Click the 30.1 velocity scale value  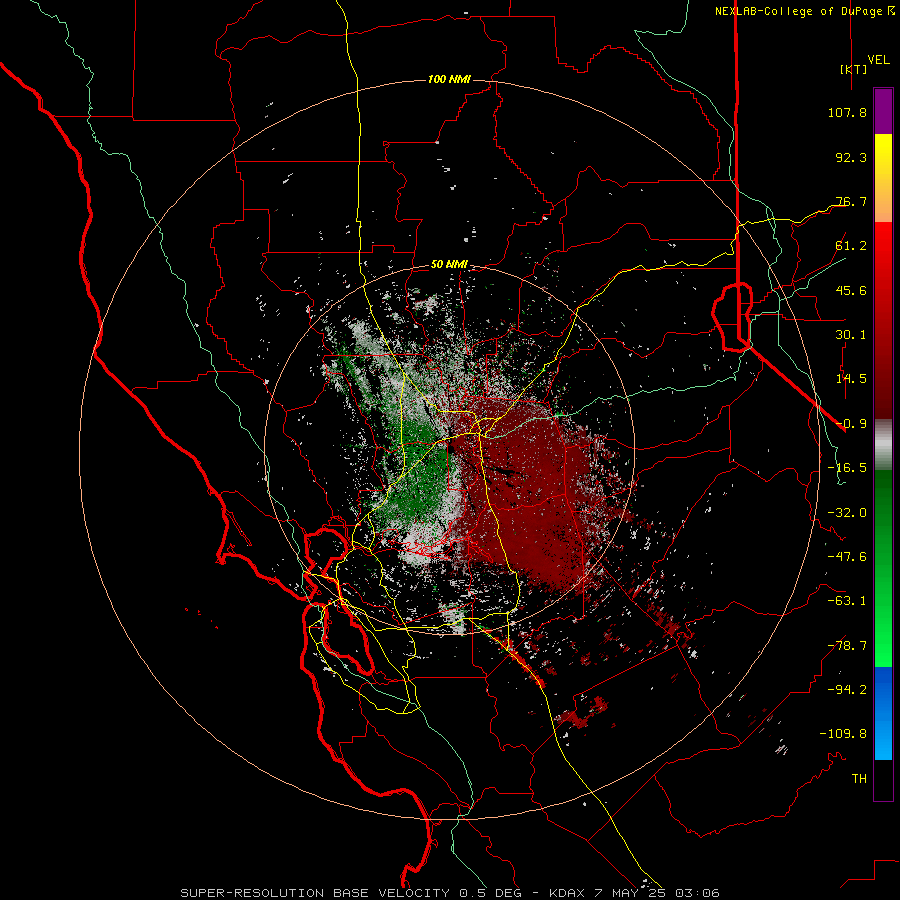pyautogui.click(x=851, y=335)
